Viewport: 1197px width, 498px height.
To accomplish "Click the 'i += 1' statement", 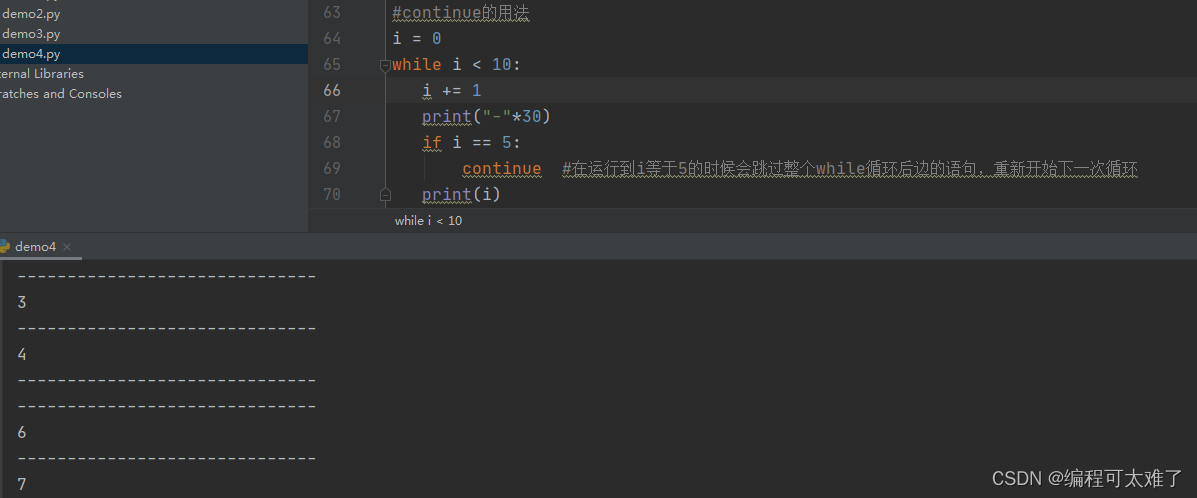I will (452, 91).
